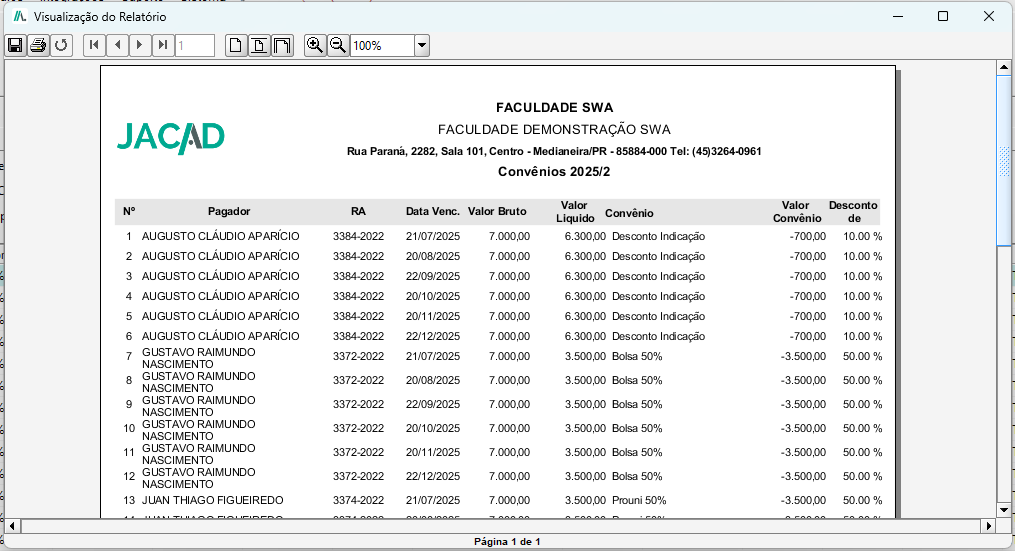Click the zoom percentage field showing 100%
1015x551 pixels.
[x=383, y=46]
